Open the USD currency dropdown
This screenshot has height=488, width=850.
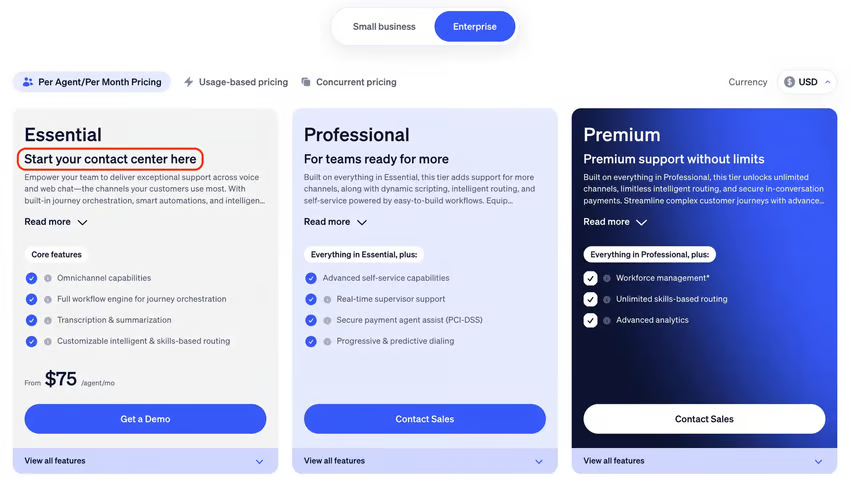pyautogui.click(x=807, y=82)
